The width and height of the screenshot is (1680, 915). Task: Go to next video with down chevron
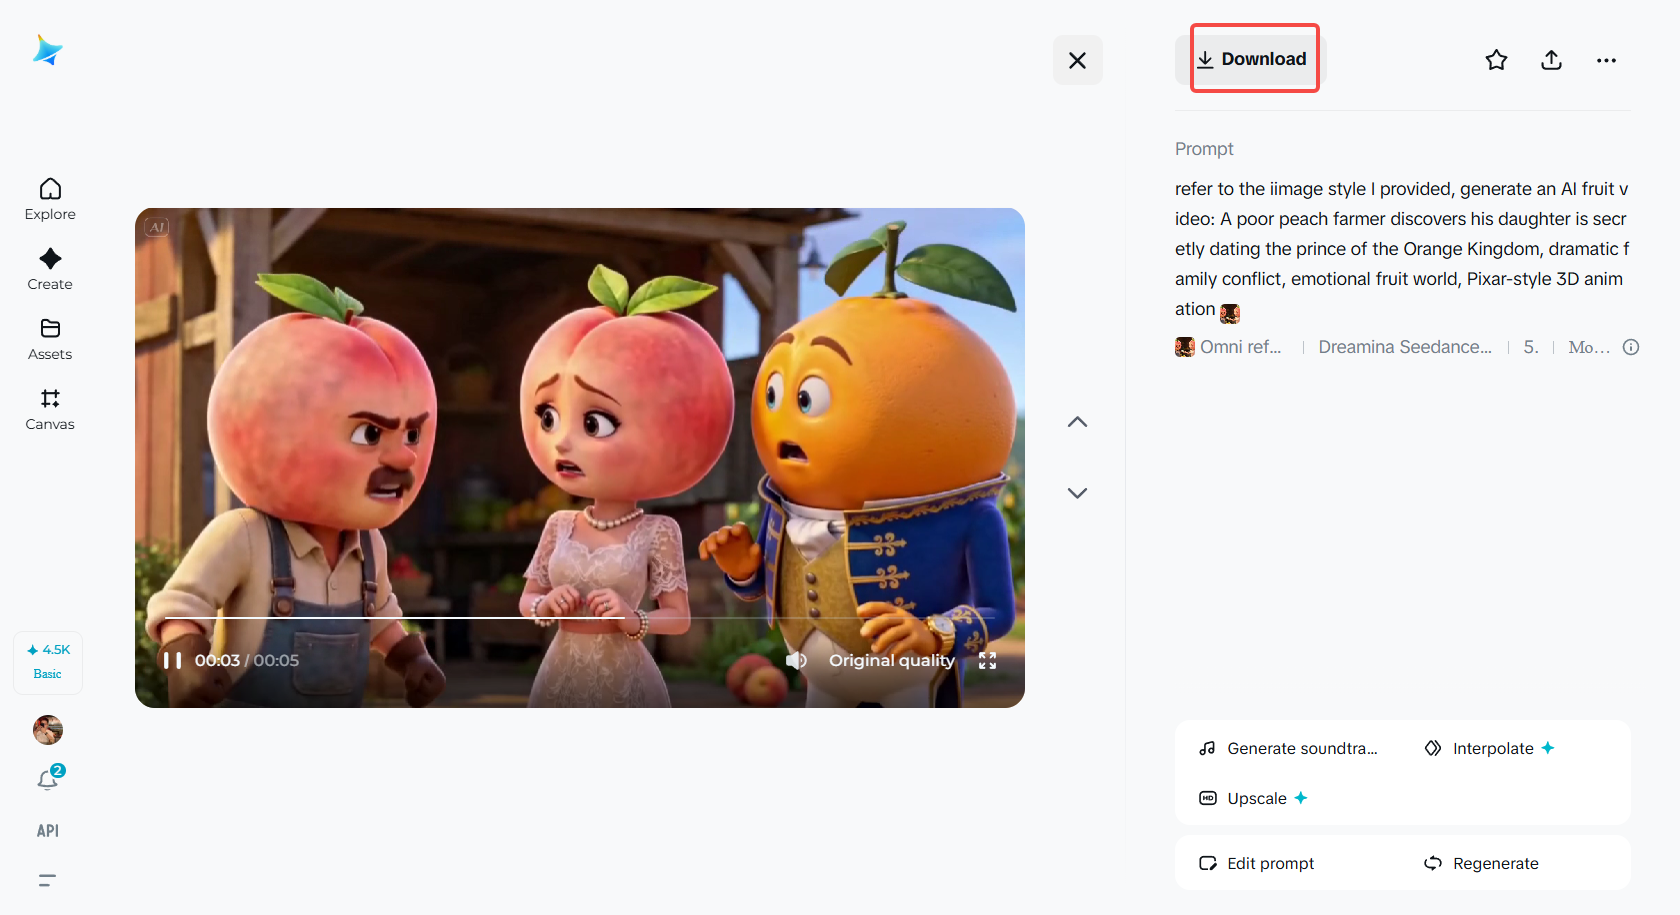tap(1077, 493)
